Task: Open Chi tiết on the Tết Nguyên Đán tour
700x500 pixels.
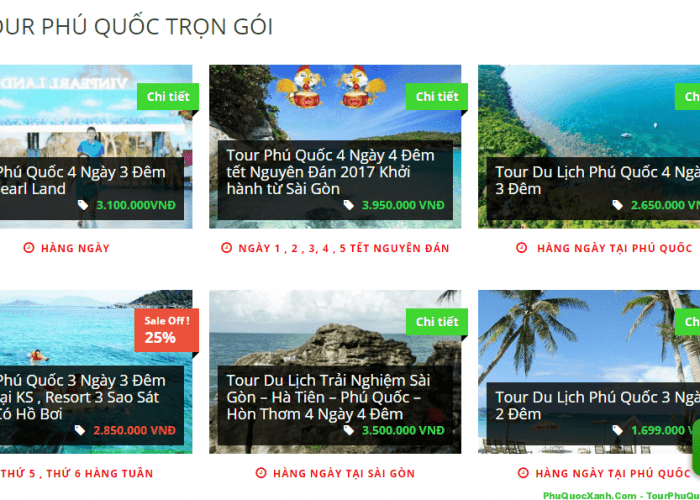Action: click(437, 96)
